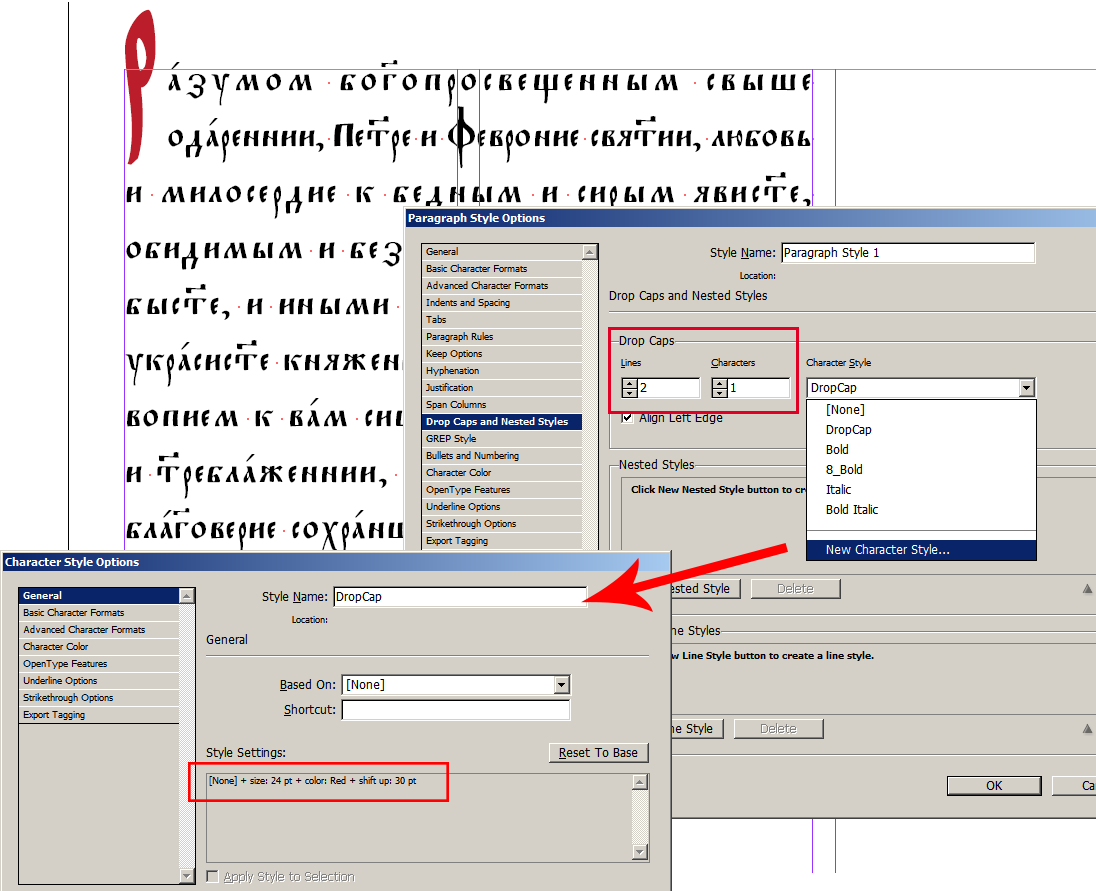Open Indents and Spacing section
This screenshot has width=1096, height=891.
pyautogui.click(x=502, y=303)
